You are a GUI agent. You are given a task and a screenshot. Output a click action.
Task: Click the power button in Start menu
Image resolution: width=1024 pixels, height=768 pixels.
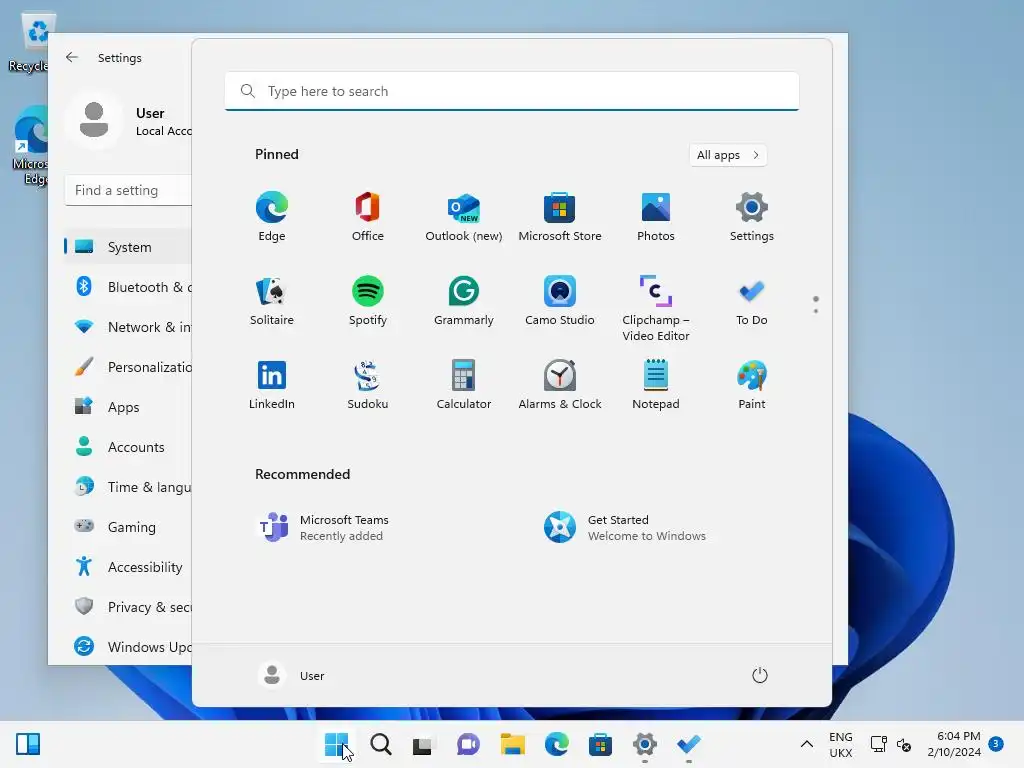coord(760,675)
